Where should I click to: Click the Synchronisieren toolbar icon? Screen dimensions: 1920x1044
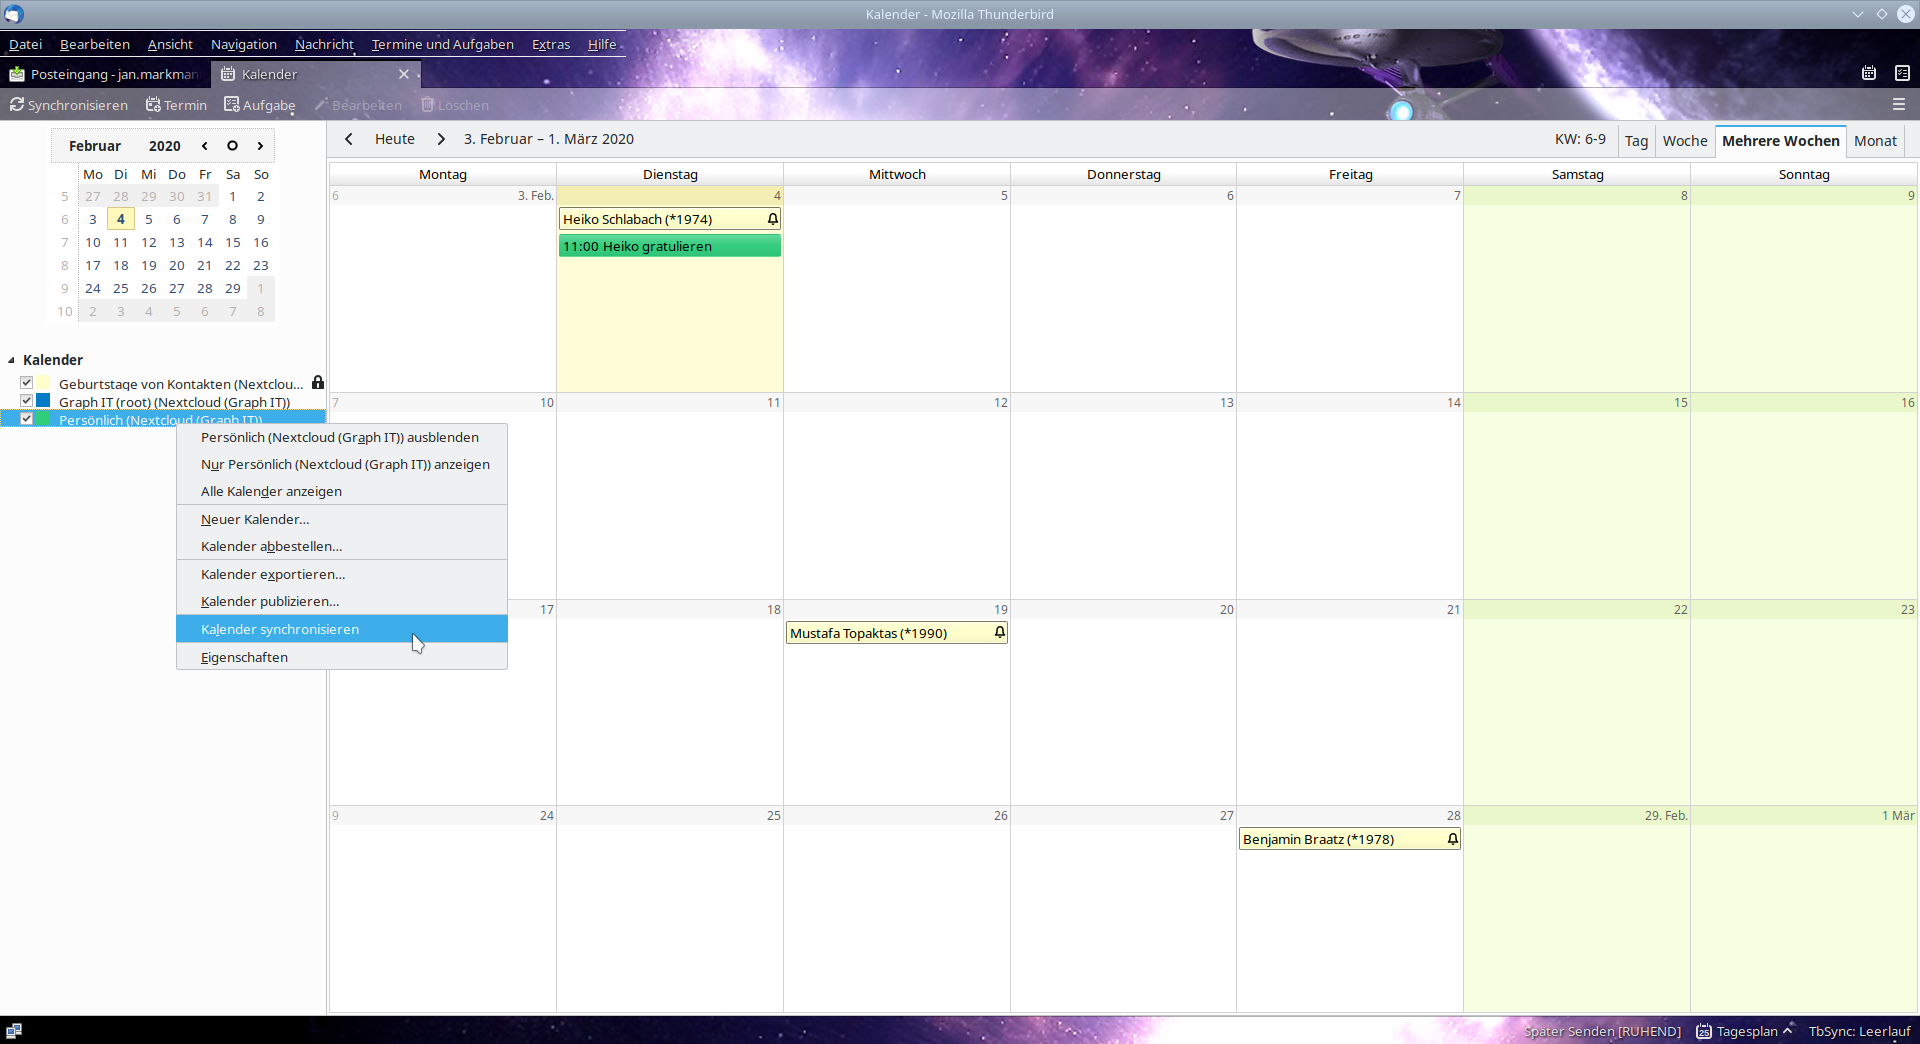(x=17, y=105)
